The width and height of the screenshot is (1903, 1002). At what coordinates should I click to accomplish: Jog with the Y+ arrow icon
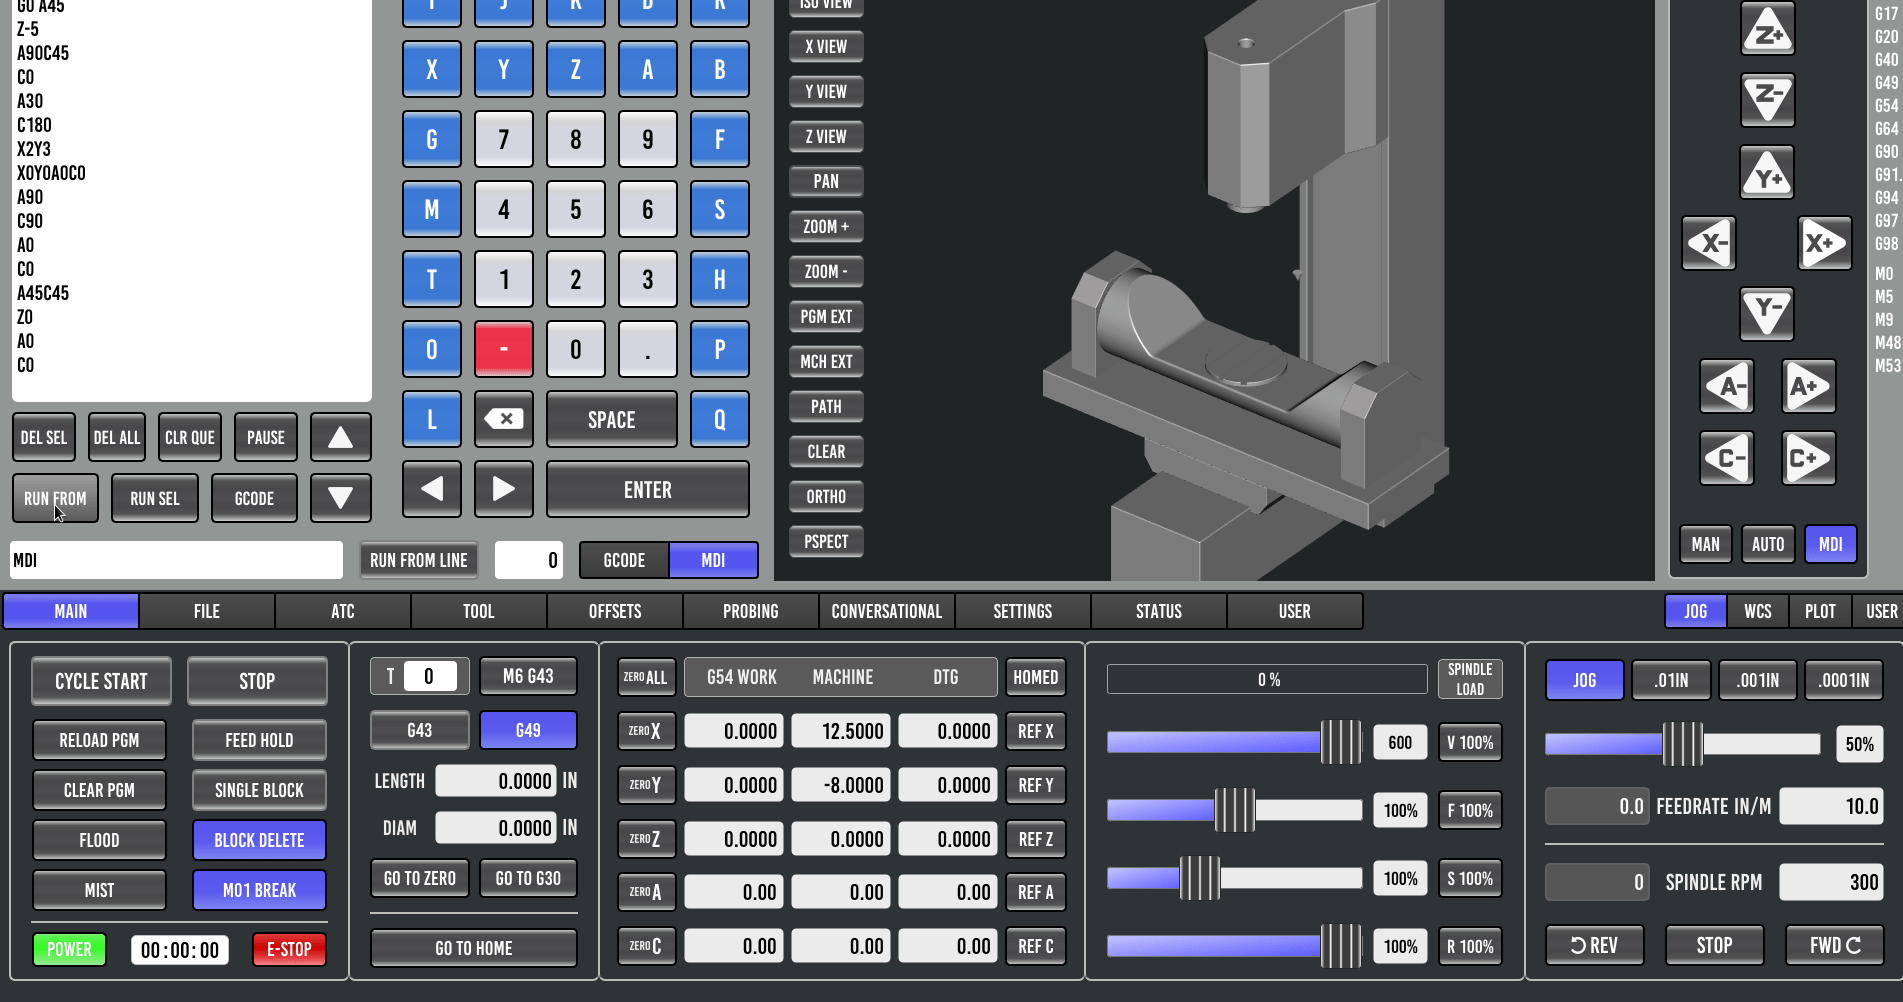click(x=1767, y=174)
